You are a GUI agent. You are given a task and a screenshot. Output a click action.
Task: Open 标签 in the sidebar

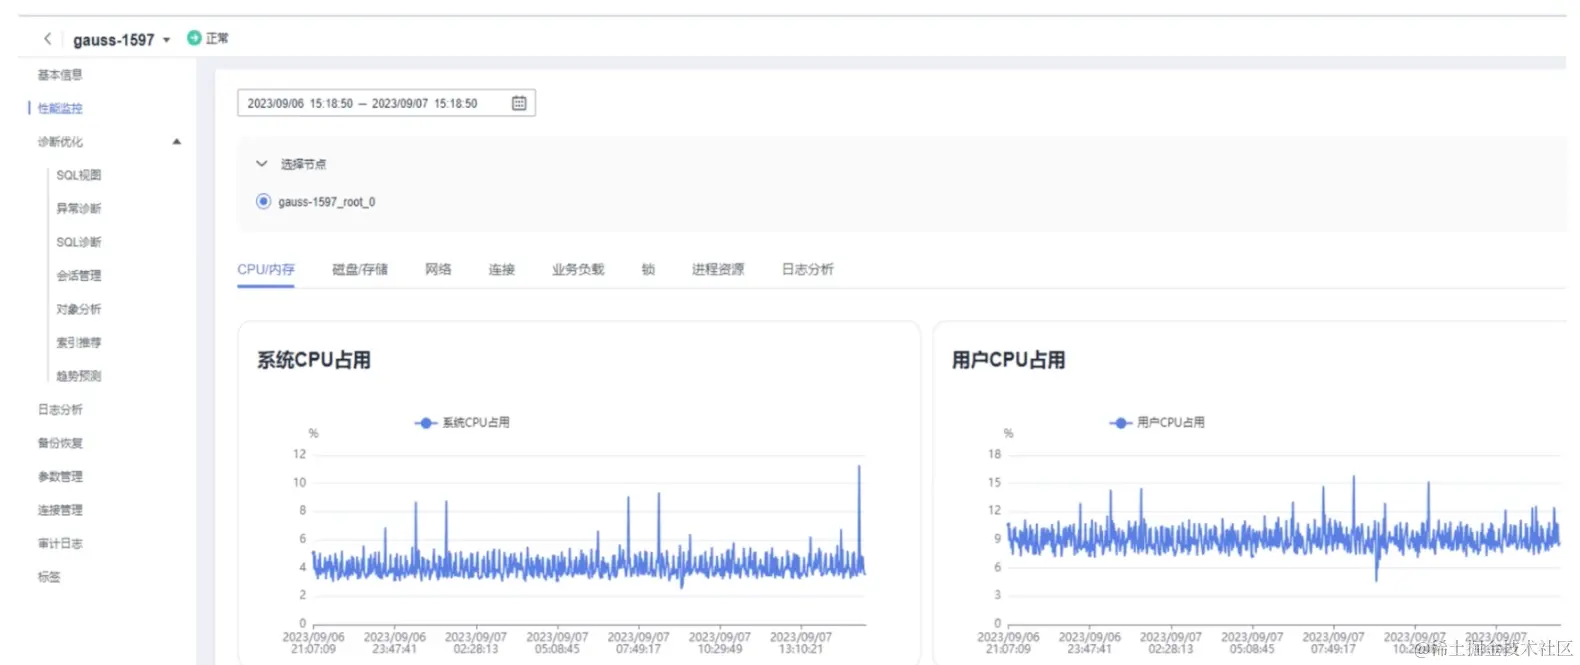pyautogui.click(x=49, y=577)
